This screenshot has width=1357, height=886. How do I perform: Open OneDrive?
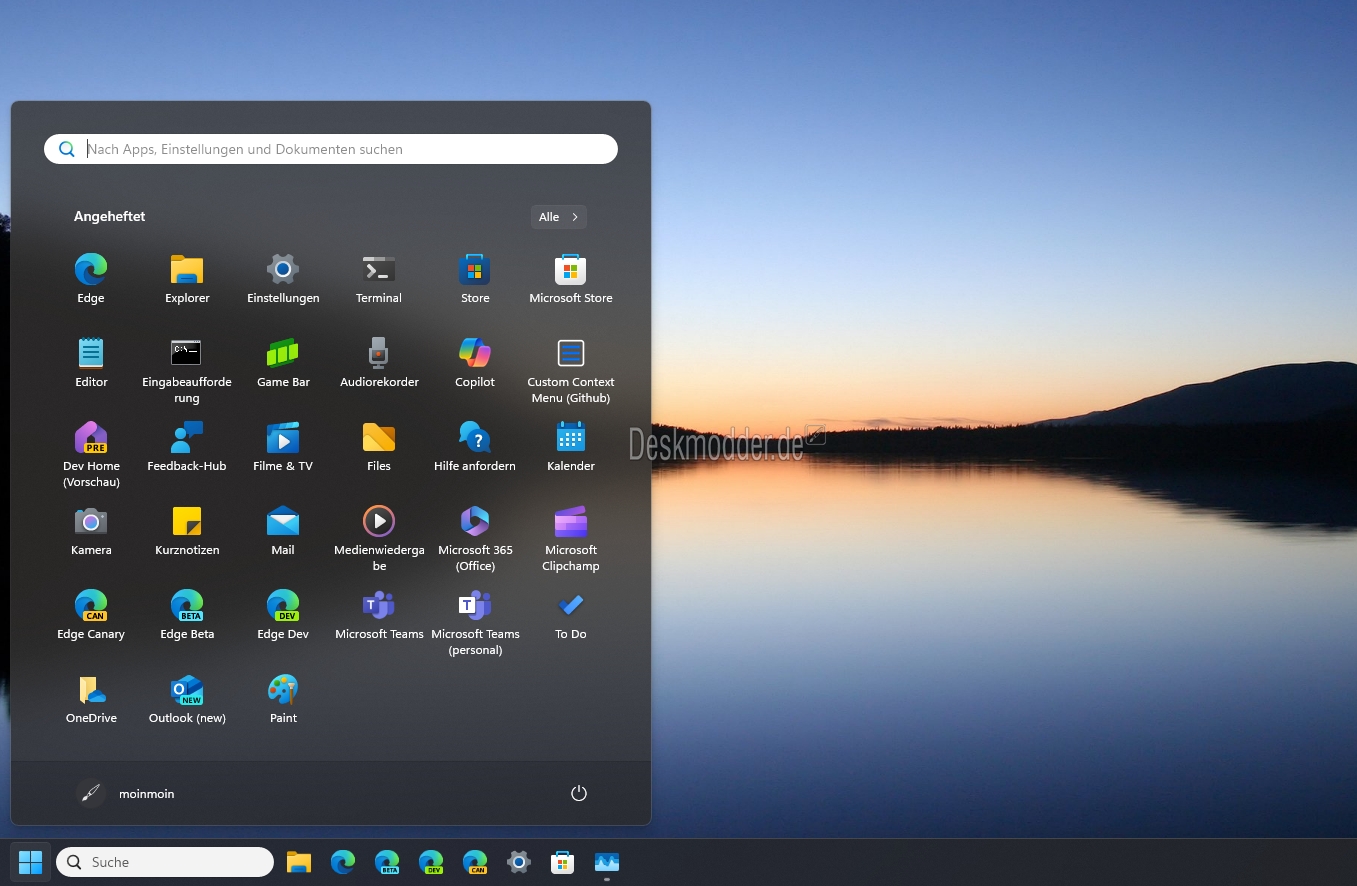coord(91,699)
